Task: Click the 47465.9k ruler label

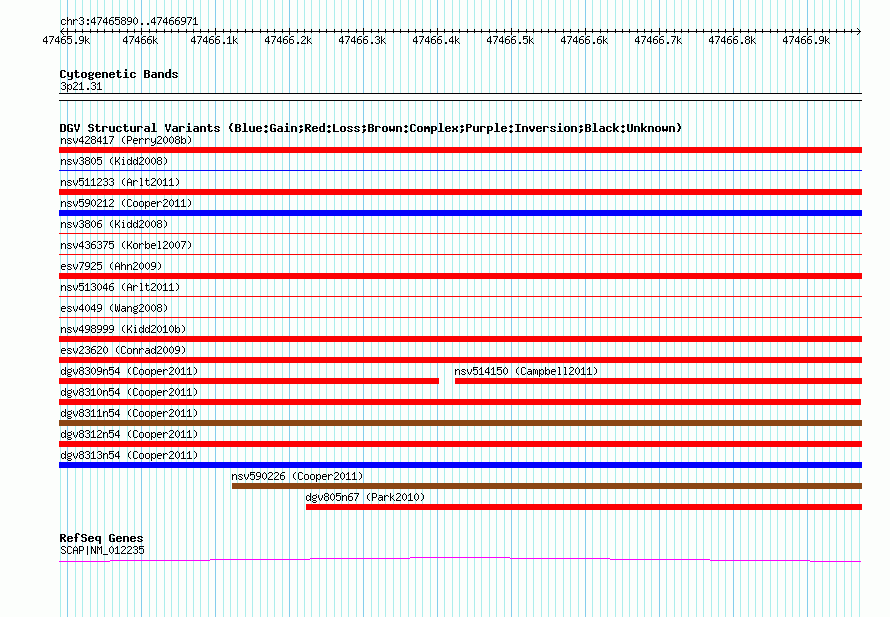Action: coord(66,40)
